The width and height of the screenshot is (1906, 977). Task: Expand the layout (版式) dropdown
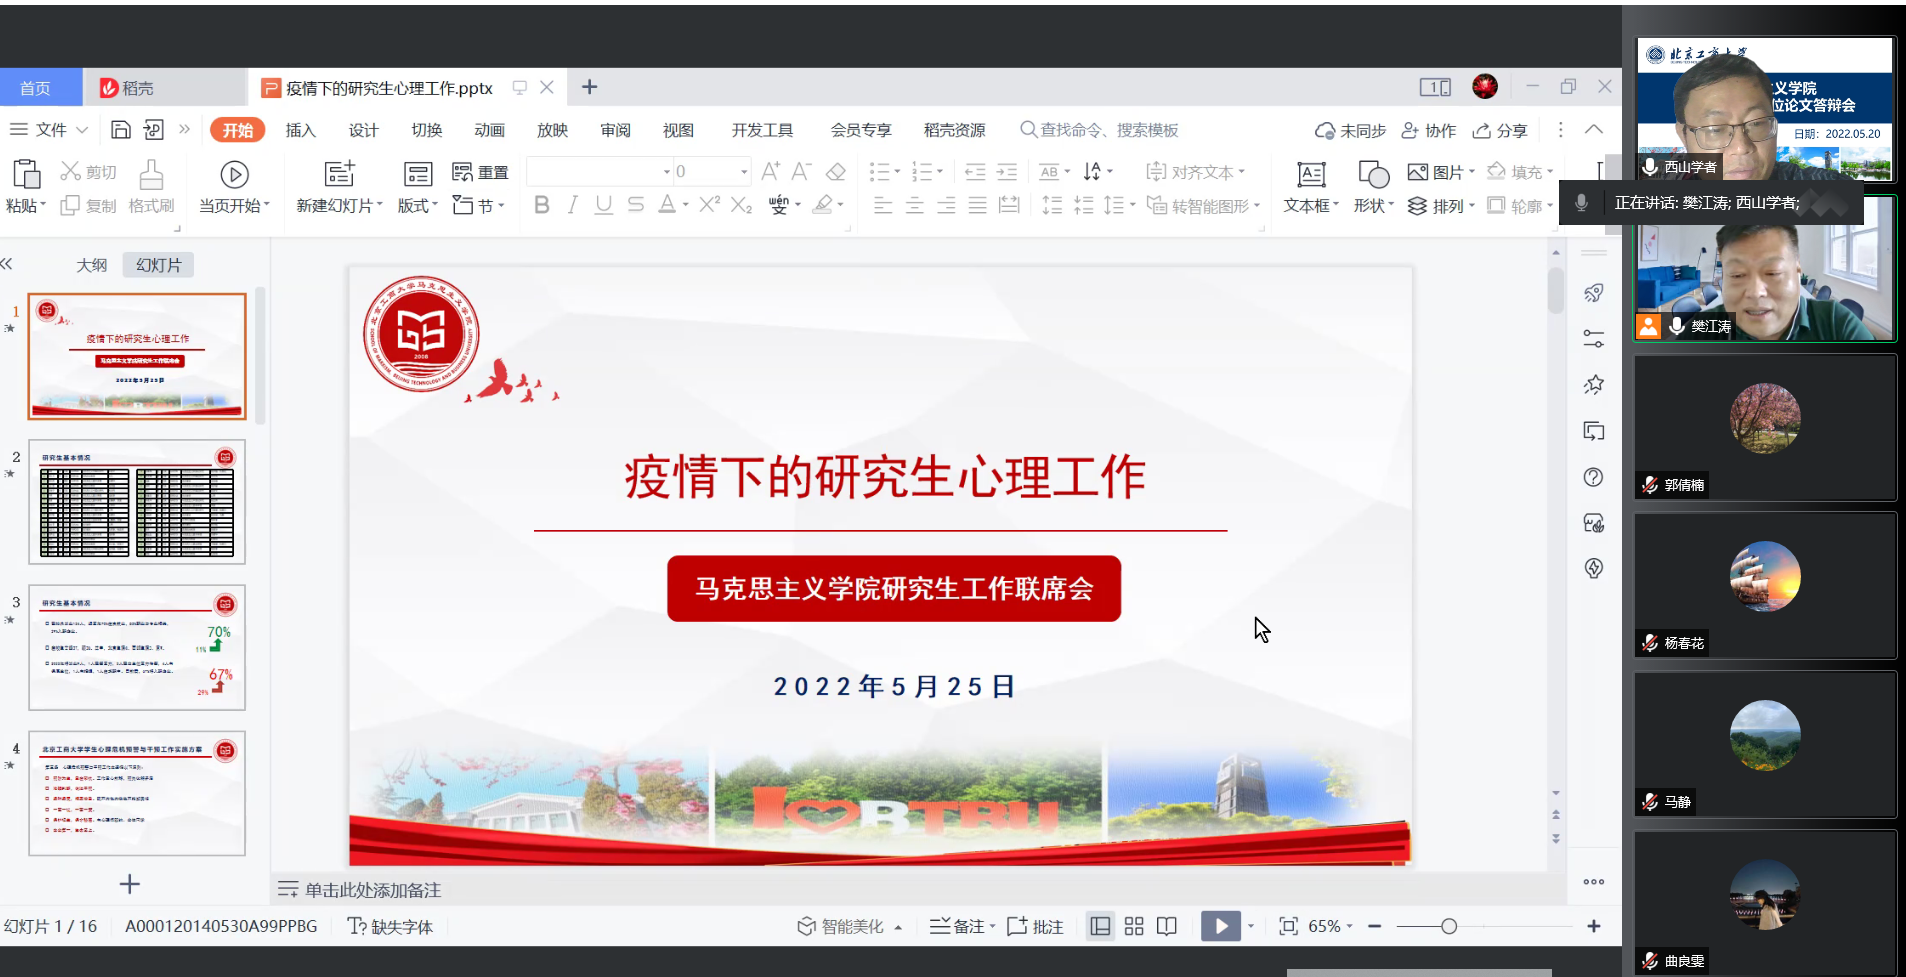click(418, 205)
